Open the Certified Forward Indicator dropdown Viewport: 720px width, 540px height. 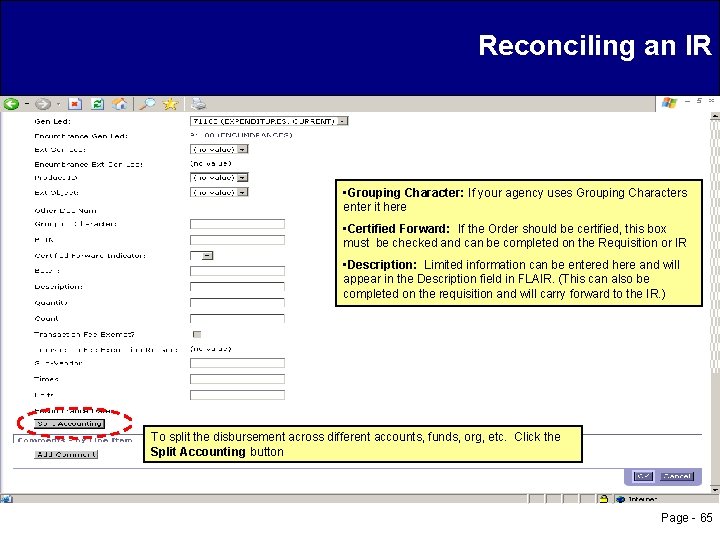coord(202,256)
